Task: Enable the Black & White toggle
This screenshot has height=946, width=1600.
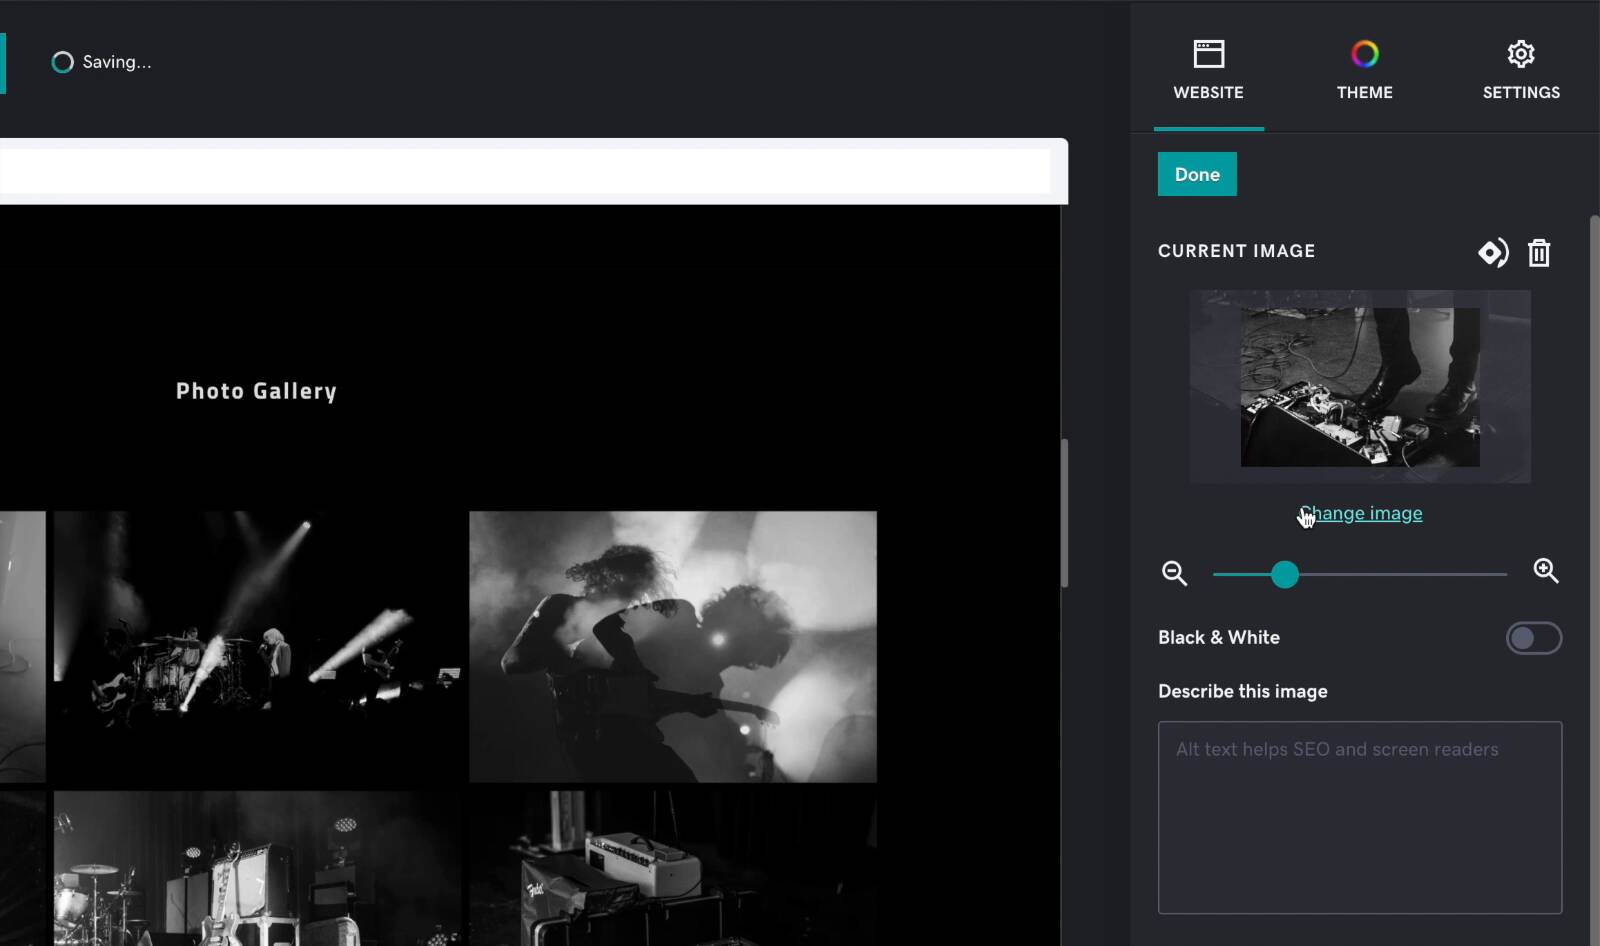Action: pos(1533,638)
